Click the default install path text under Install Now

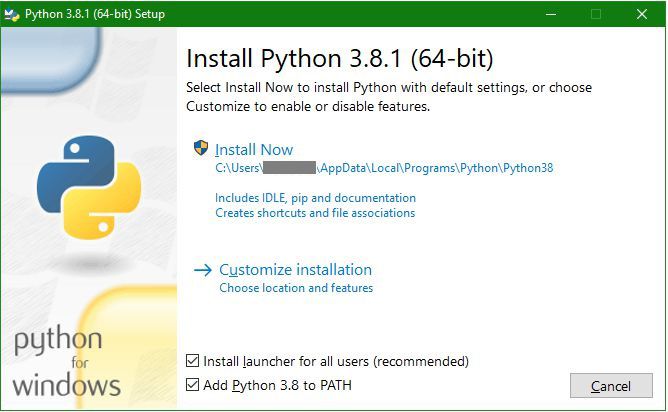384,168
